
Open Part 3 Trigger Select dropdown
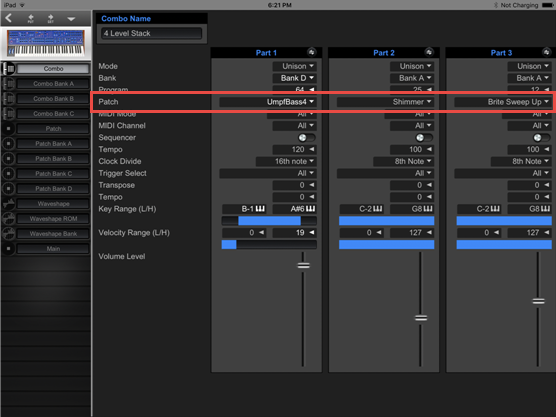tap(503, 173)
